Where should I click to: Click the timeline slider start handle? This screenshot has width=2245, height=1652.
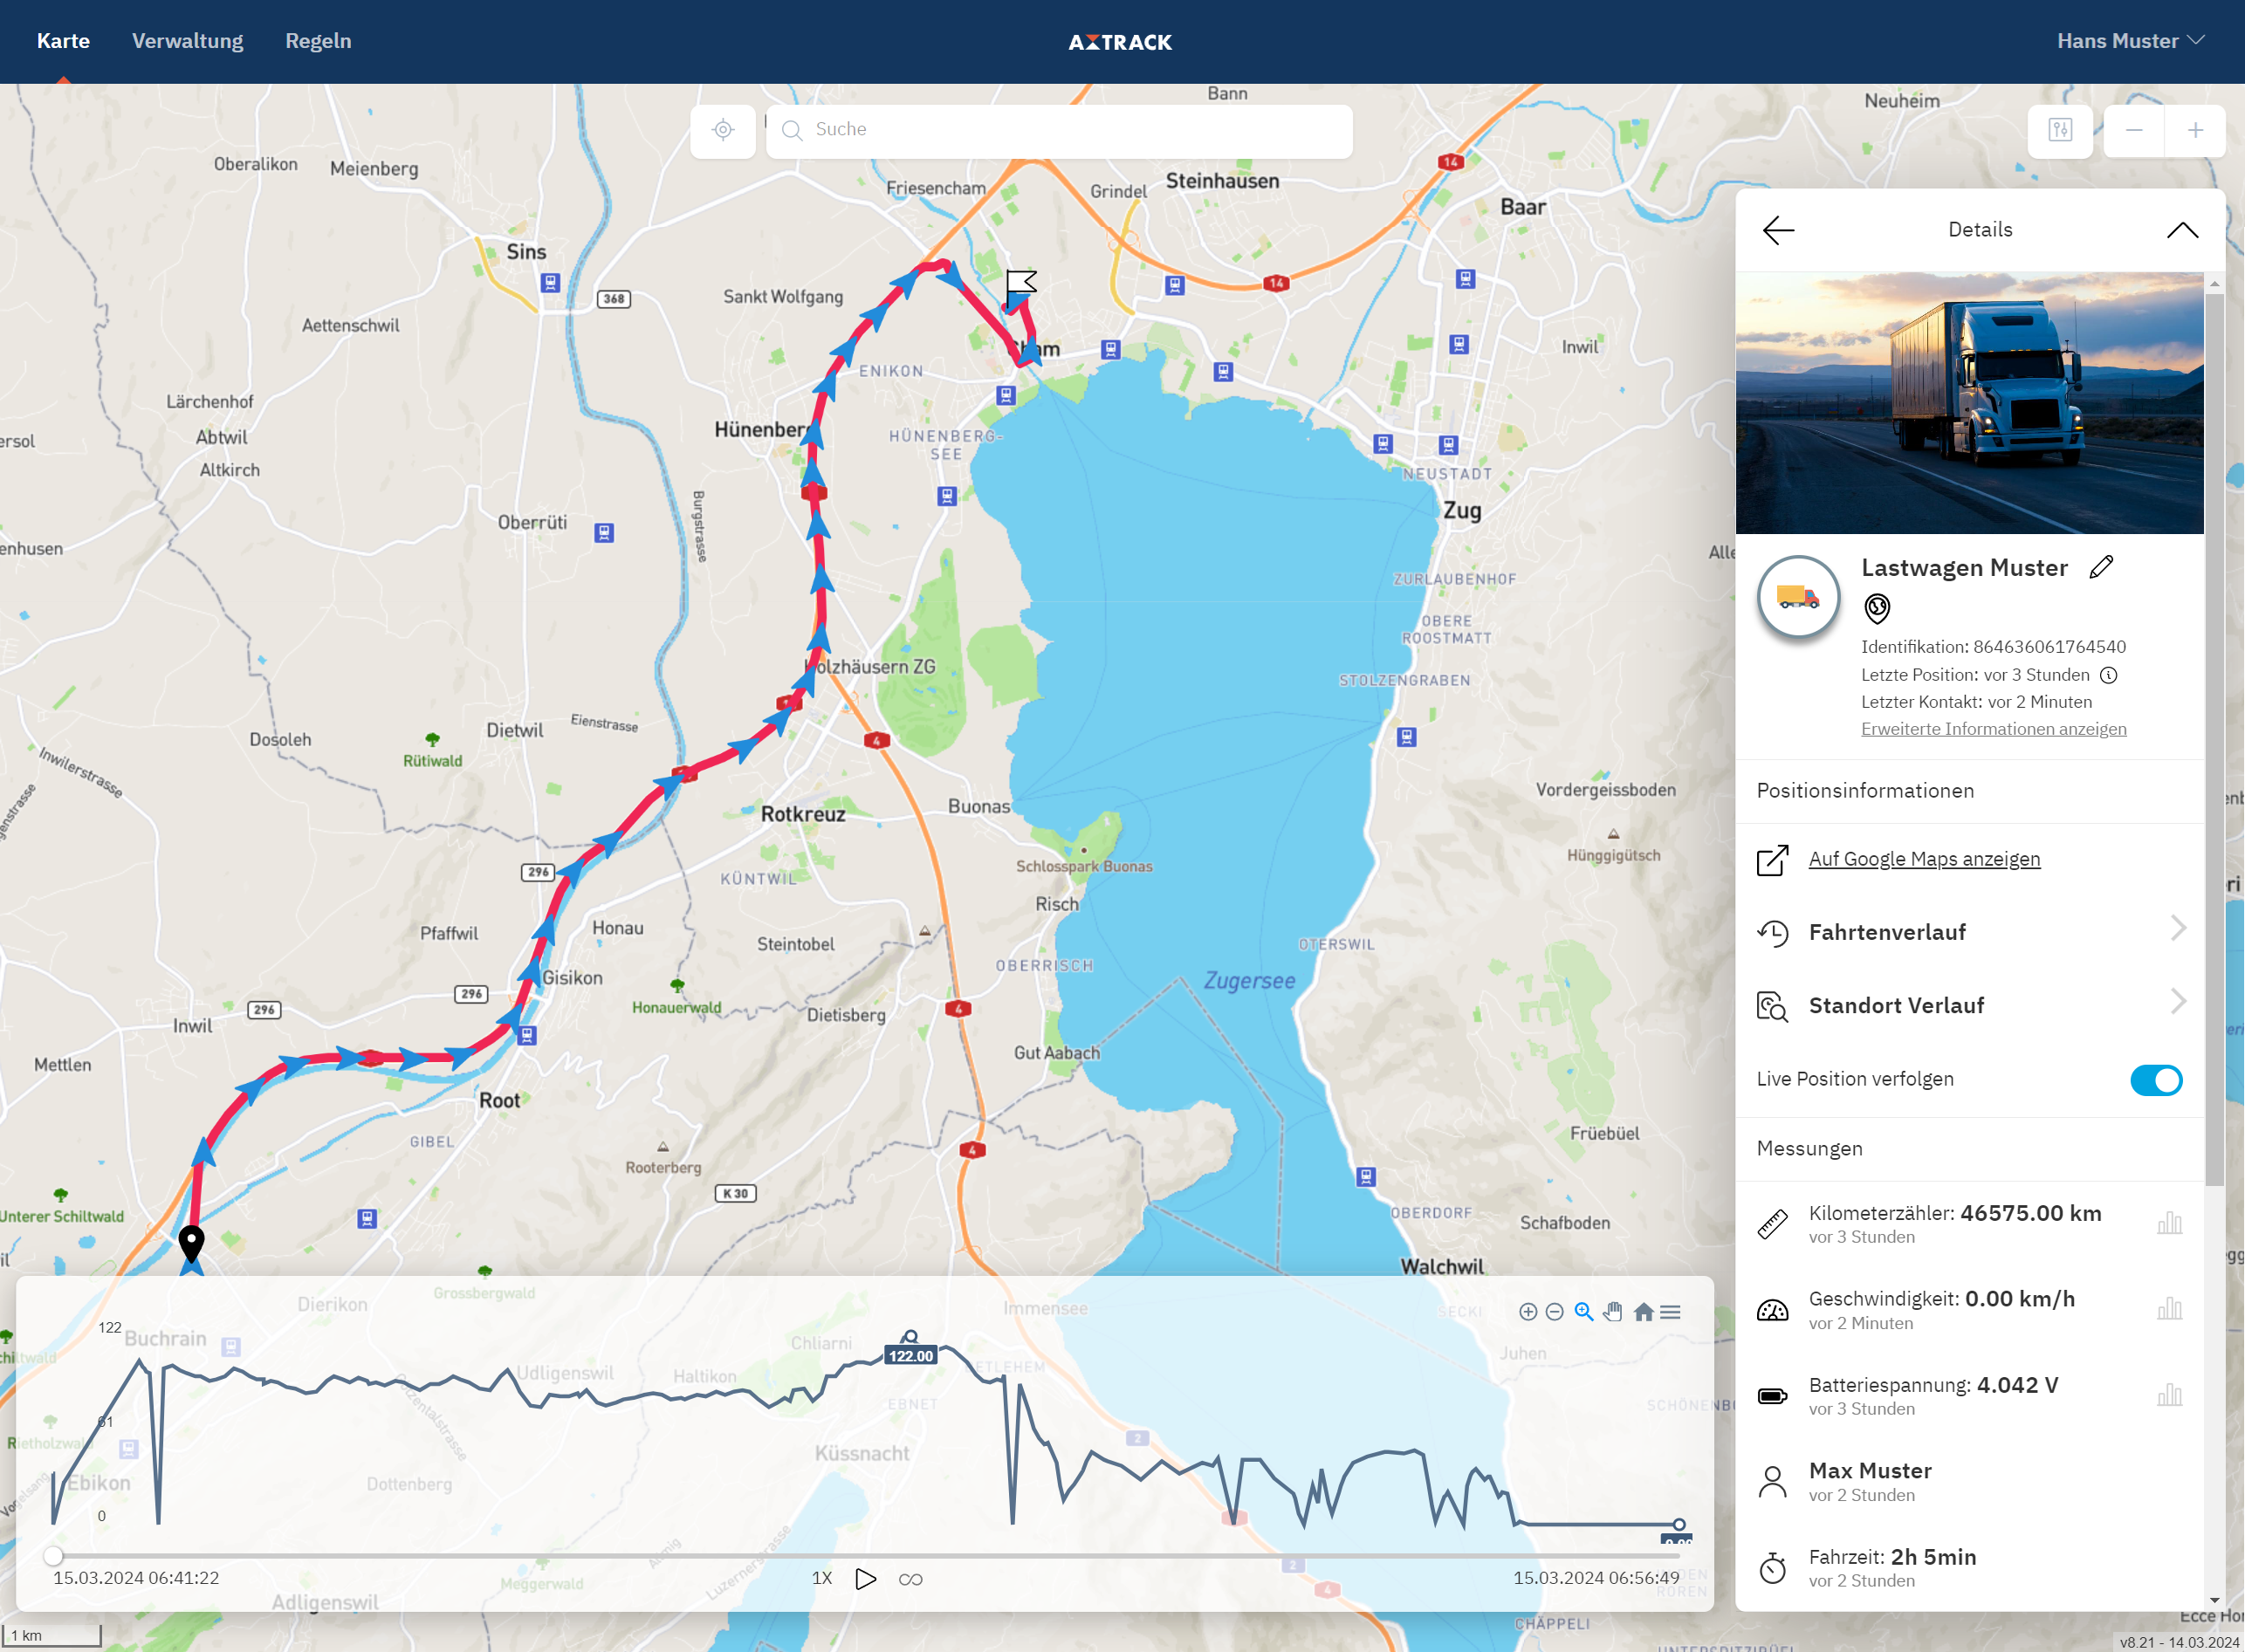[53, 1555]
